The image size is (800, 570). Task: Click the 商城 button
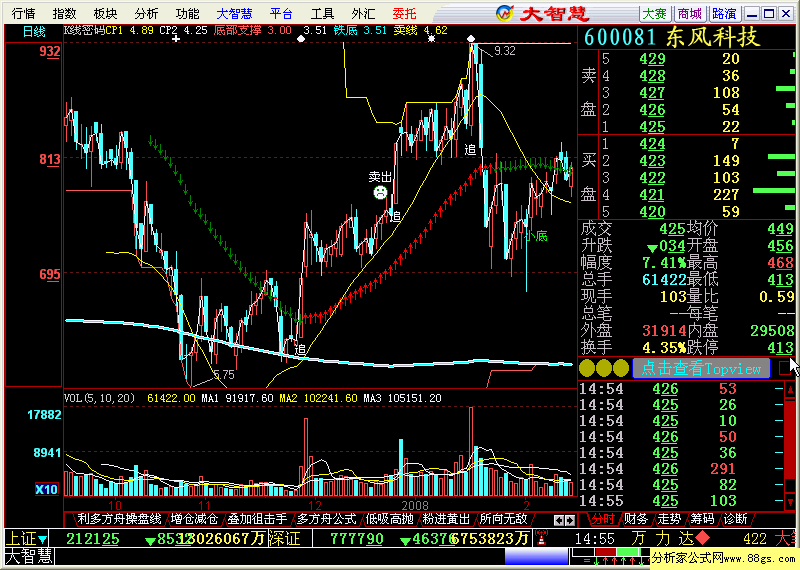pos(690,13)
